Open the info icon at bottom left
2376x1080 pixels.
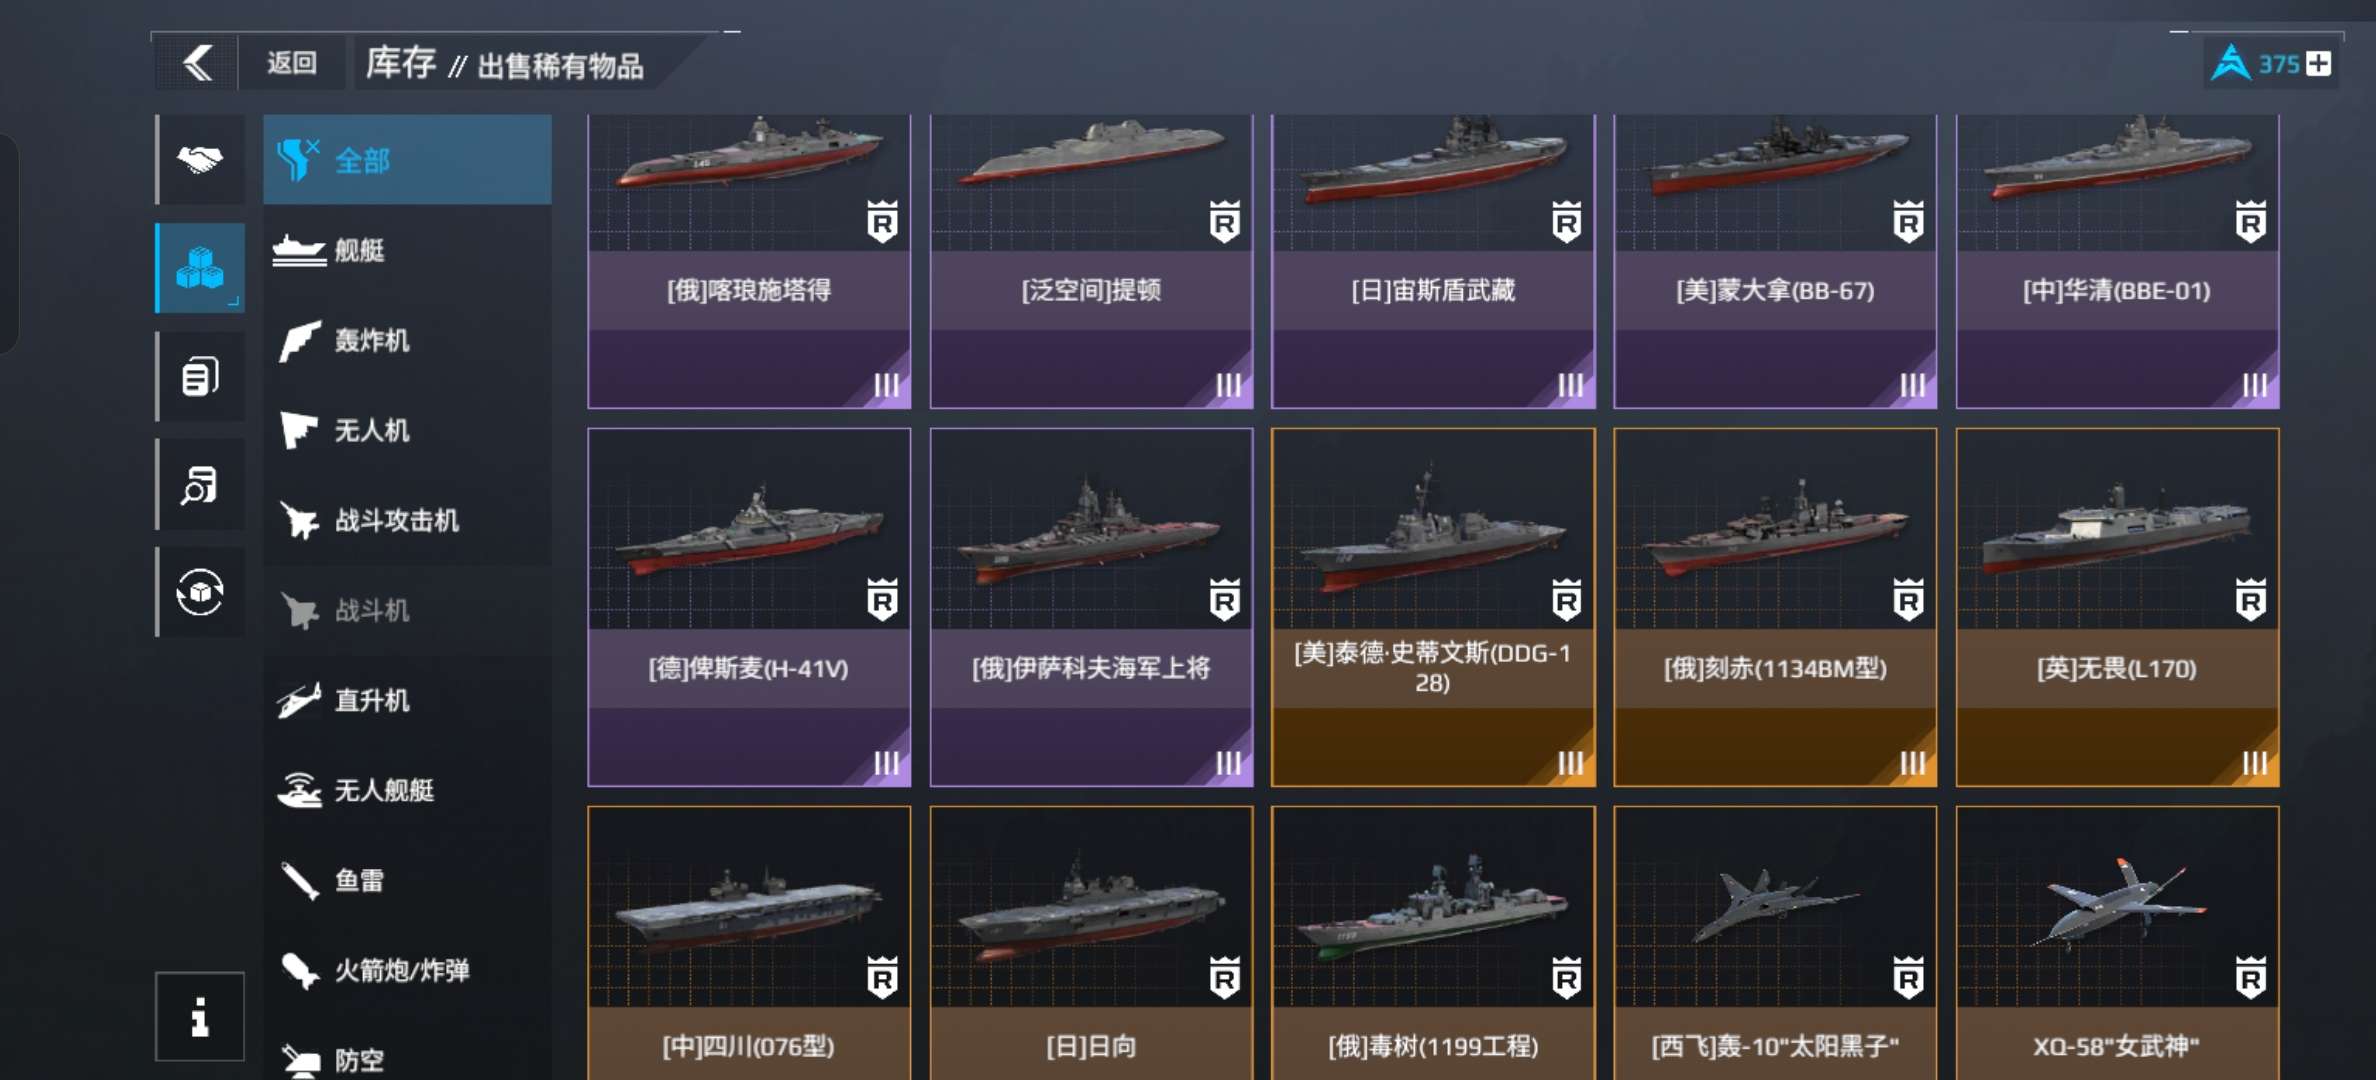(200, 1016)
